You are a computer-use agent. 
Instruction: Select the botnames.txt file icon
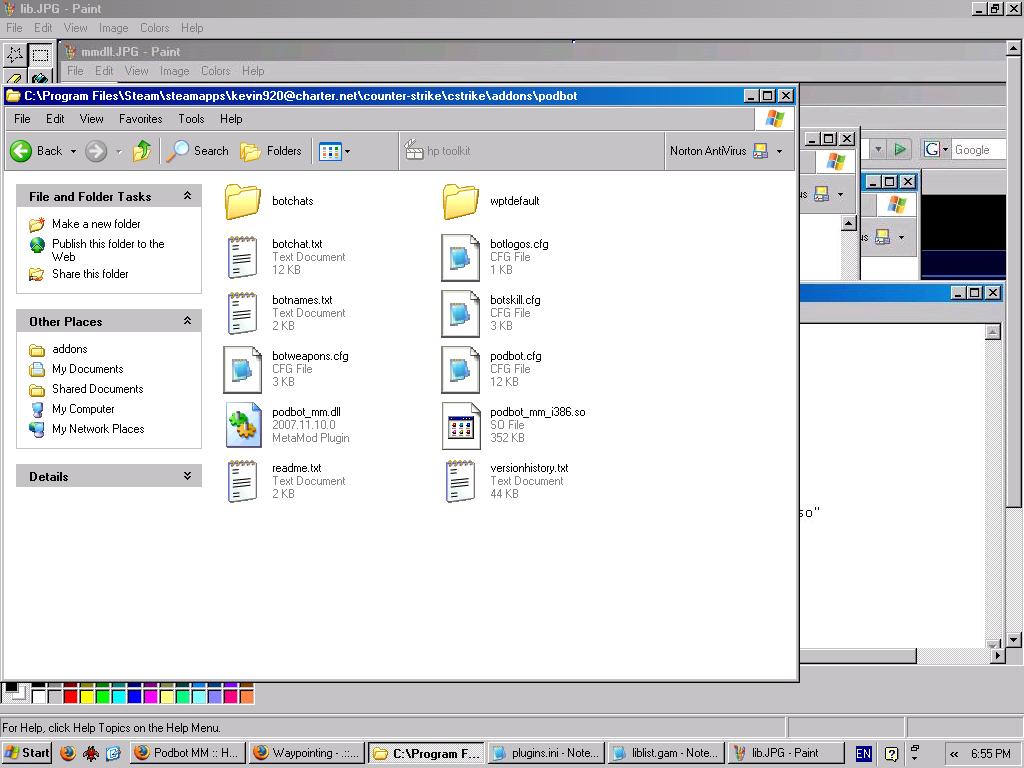click(242, 313)
